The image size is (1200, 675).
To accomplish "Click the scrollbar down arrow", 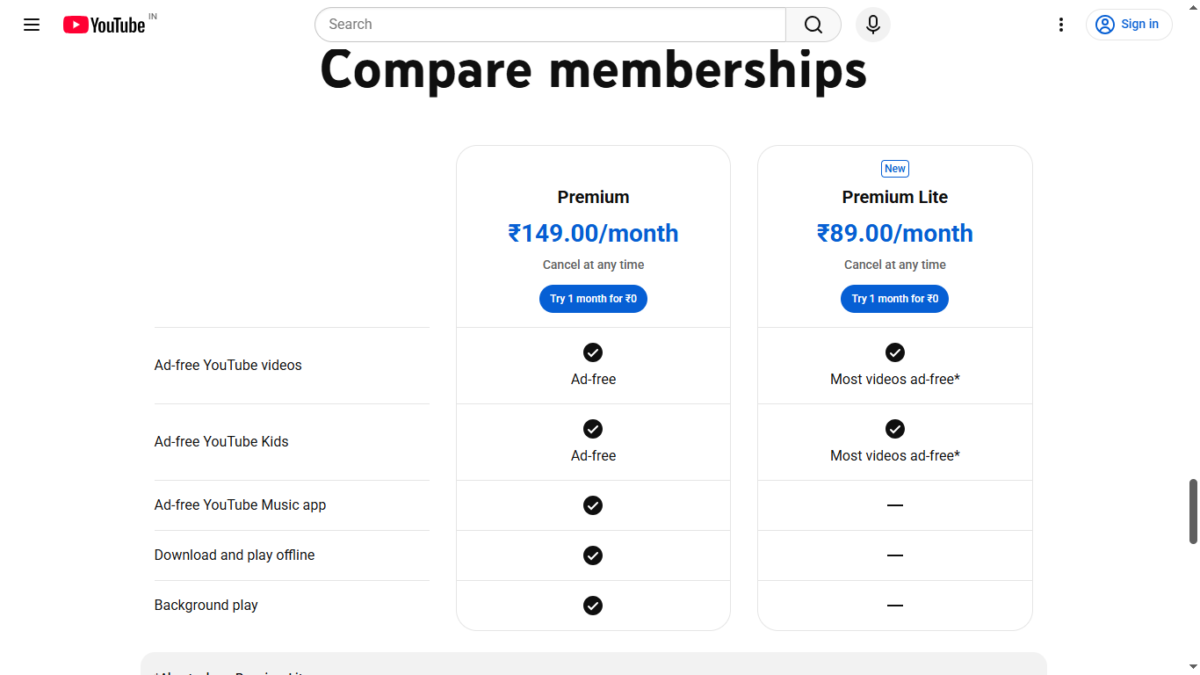I will 1191,666.
